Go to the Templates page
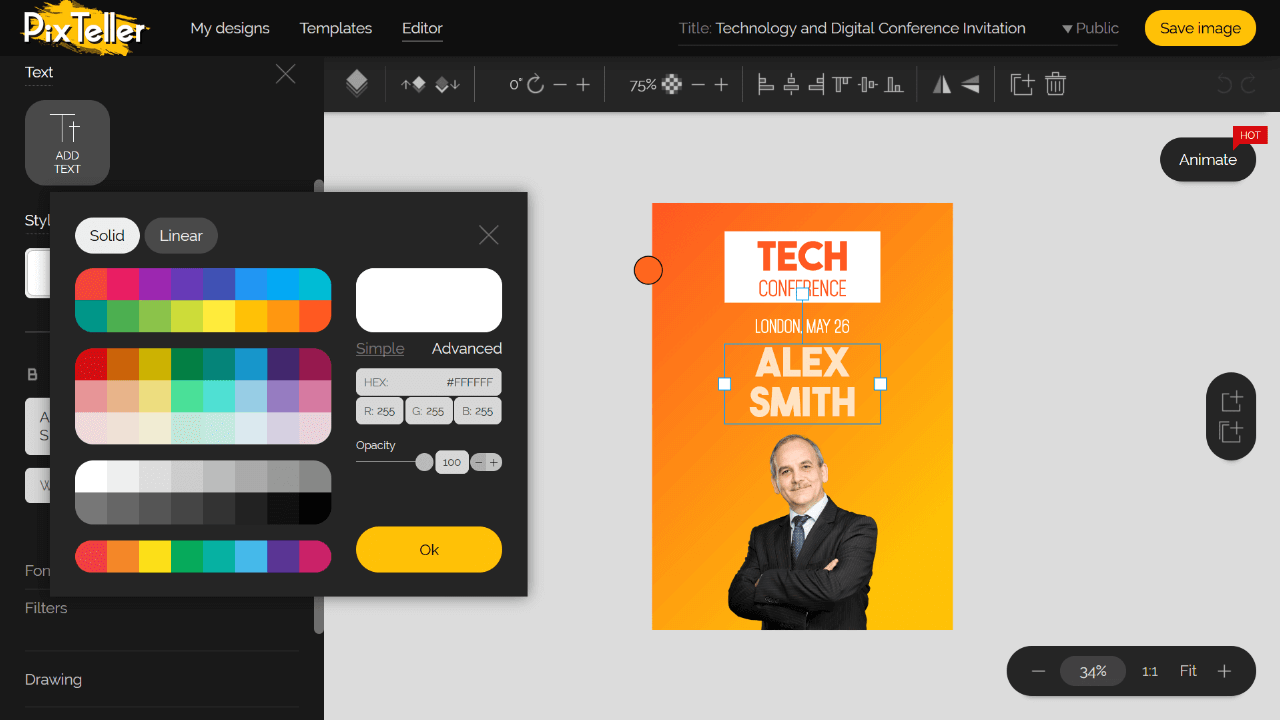Screen dimensions: 1280x720 [335, 28]
